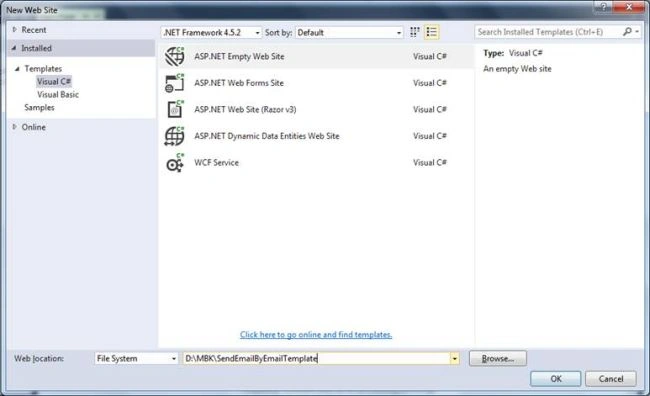Select Visual Basic templates

click(58, 95)
